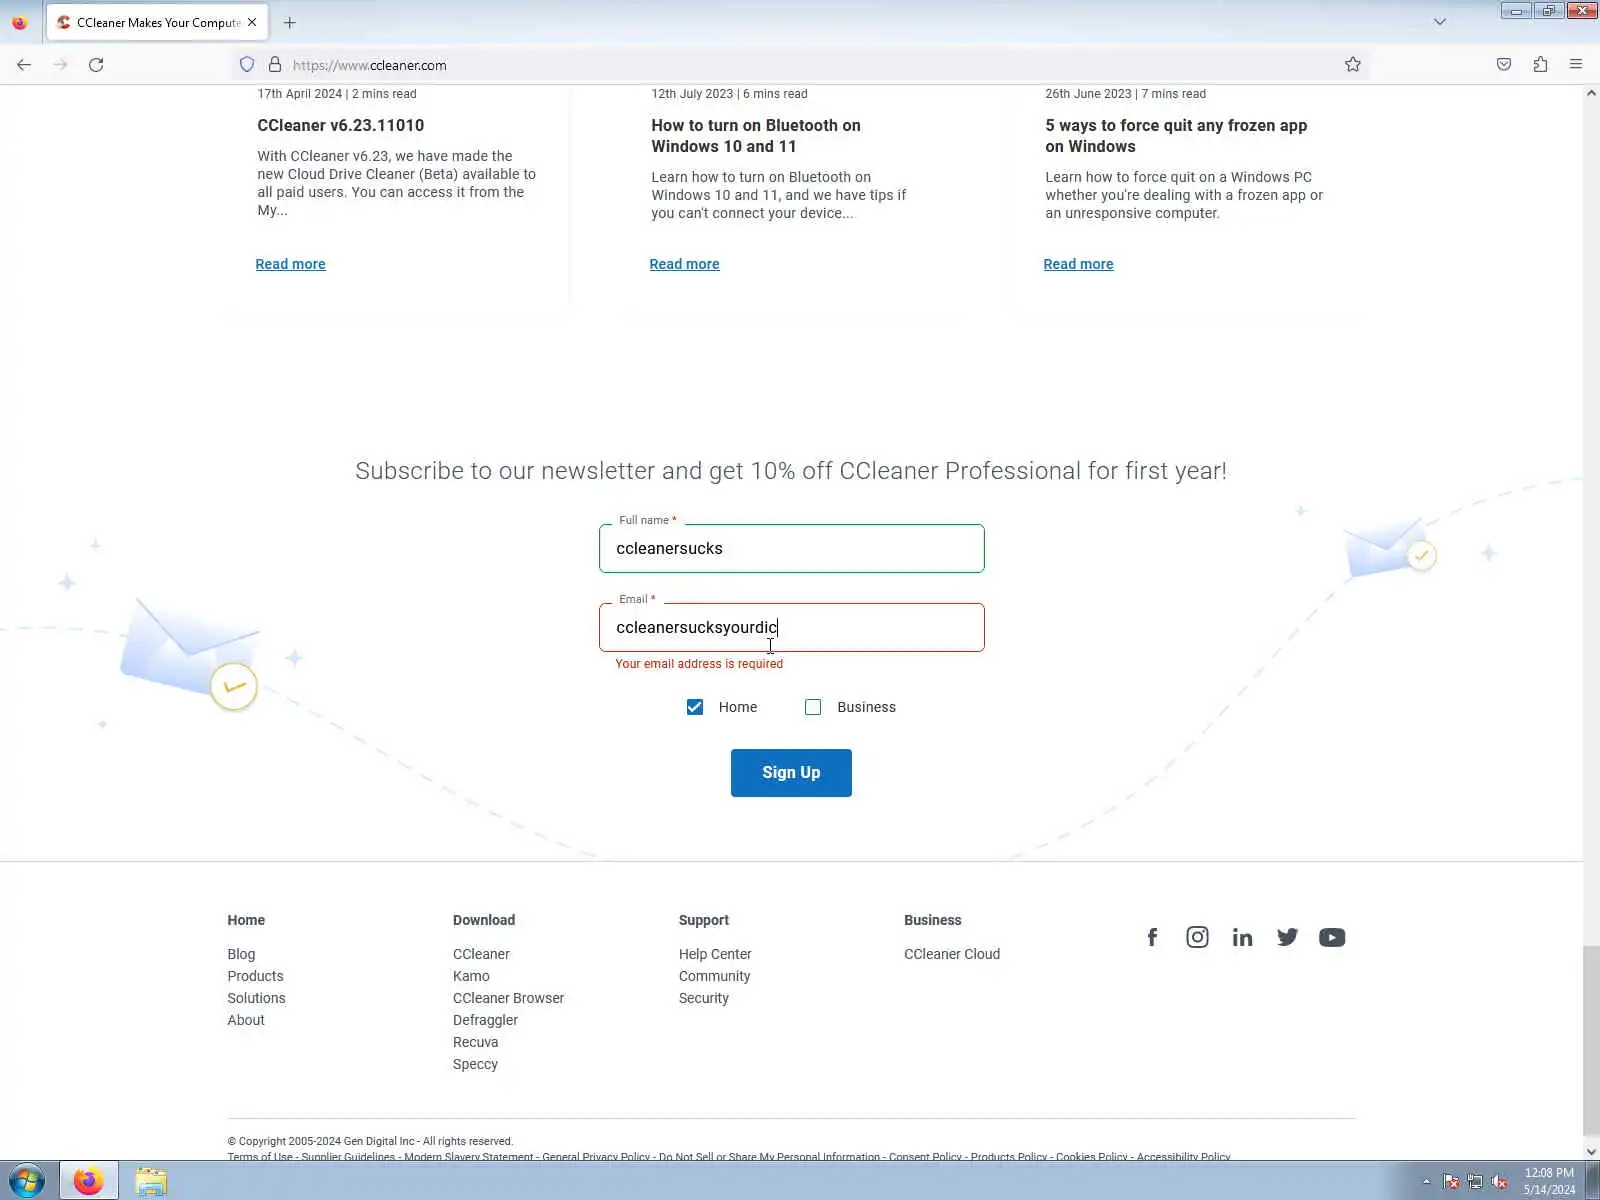The width and height of the screenshot is (1600, 1200).
Task: Open CCleaner Cloud link
Action: [x=952, y=954]
